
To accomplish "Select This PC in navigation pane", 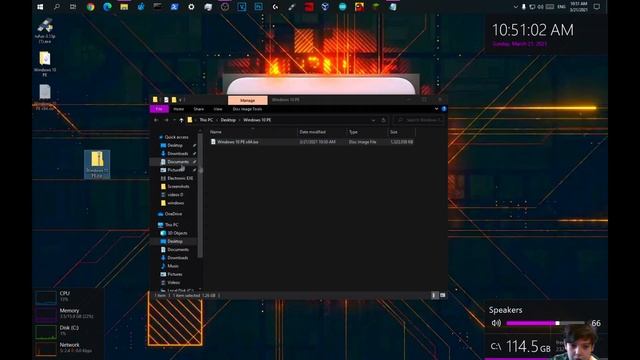I will 171,225.
